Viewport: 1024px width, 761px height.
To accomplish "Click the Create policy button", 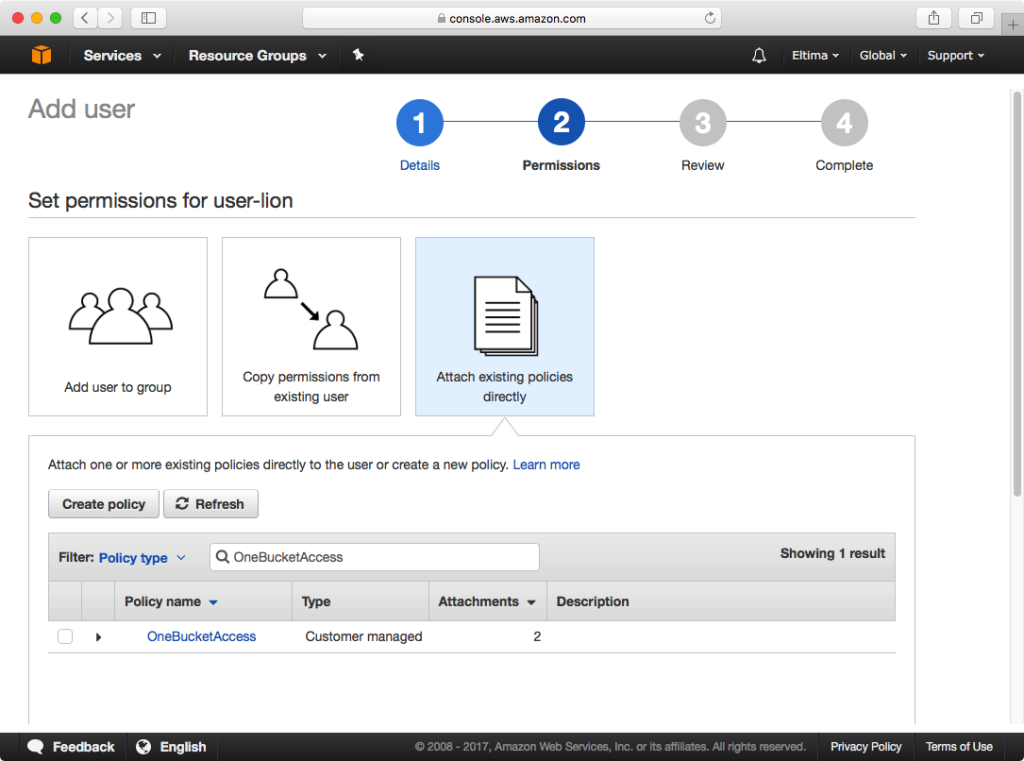I will (x=103, y=503).
